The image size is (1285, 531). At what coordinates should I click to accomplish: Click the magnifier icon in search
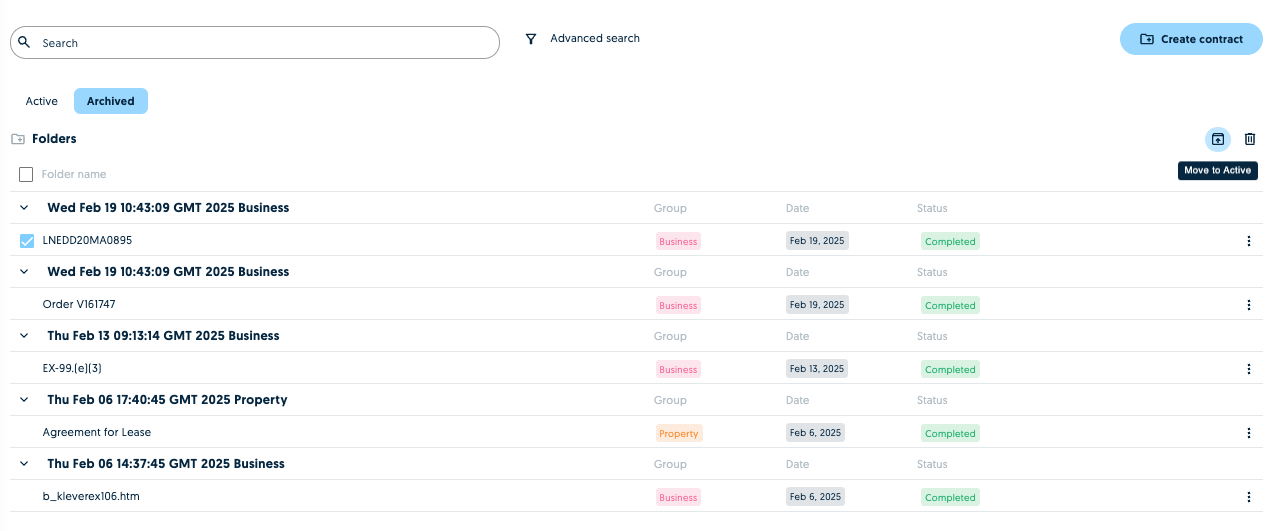[25, 43]
